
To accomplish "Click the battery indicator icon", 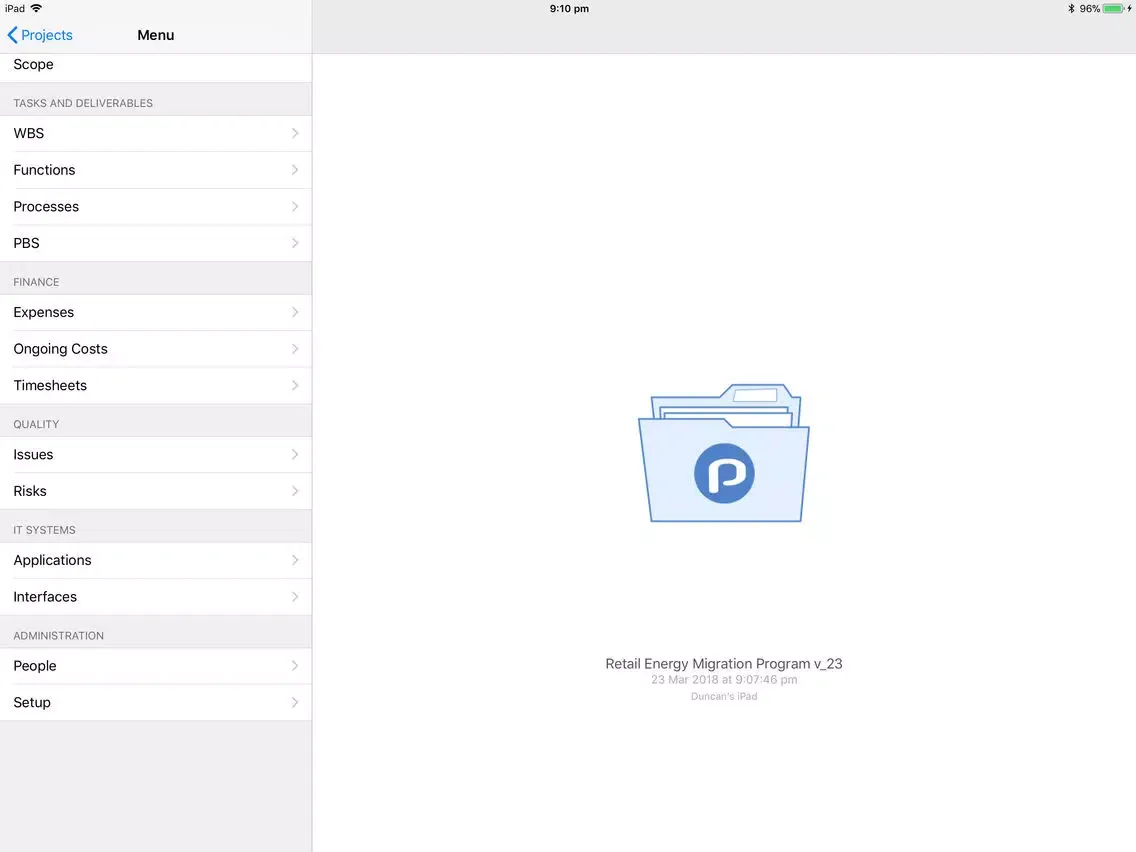I will [x=1114, y=9].
